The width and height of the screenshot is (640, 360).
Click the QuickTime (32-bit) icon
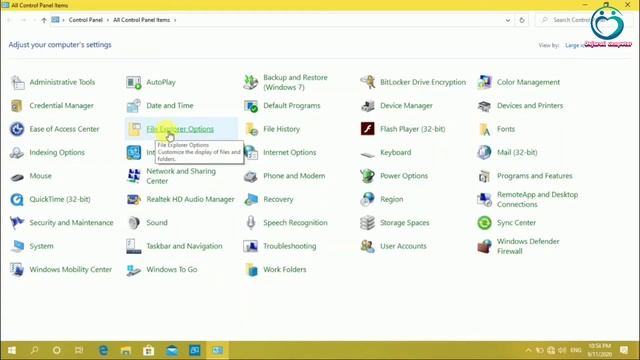17,199
